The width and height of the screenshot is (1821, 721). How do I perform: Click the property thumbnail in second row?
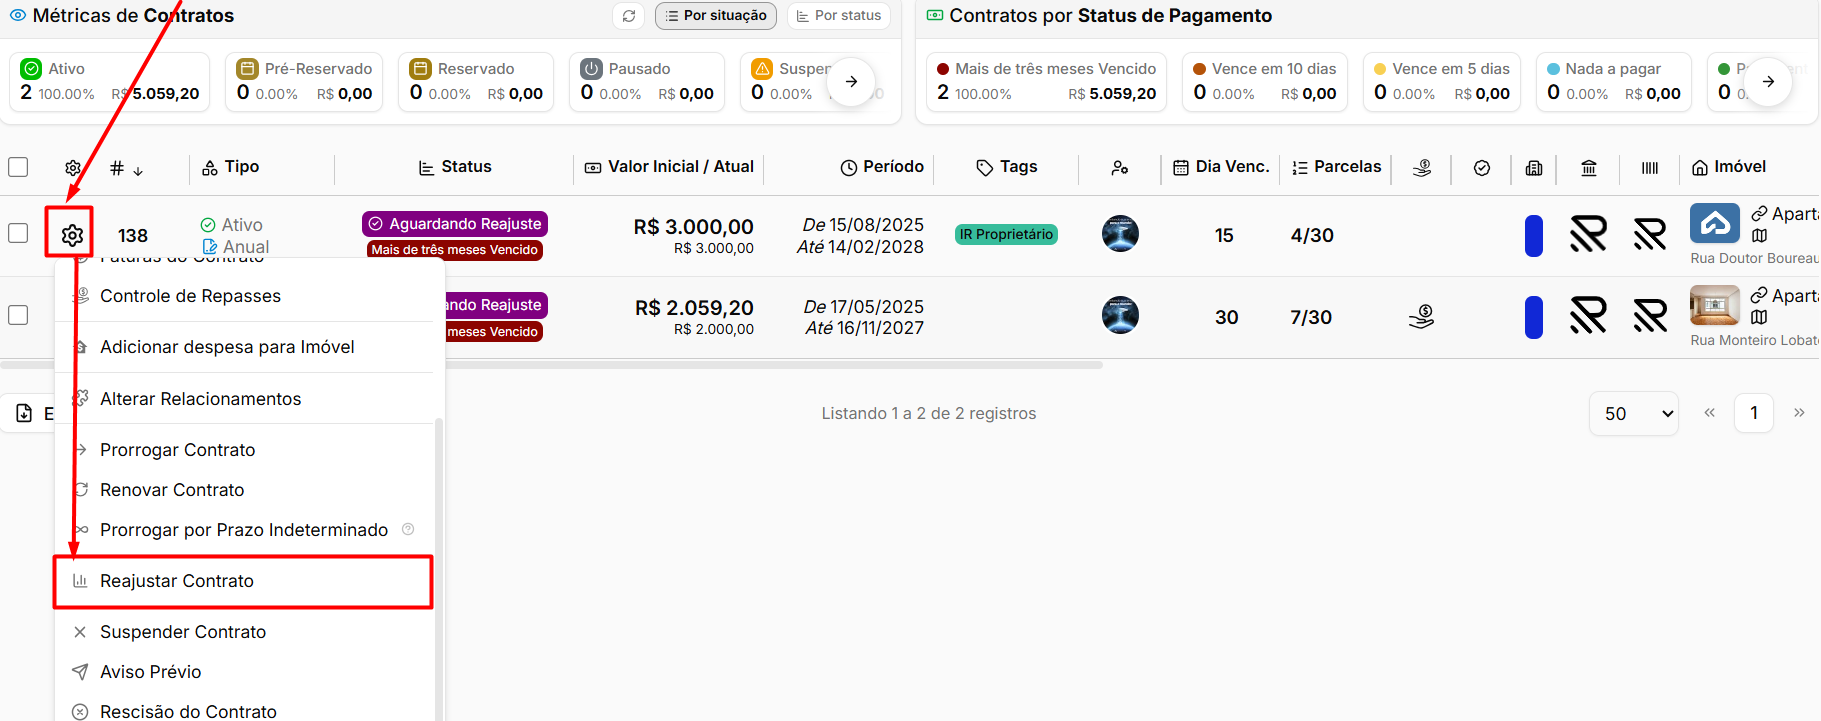coord(1715,305)
